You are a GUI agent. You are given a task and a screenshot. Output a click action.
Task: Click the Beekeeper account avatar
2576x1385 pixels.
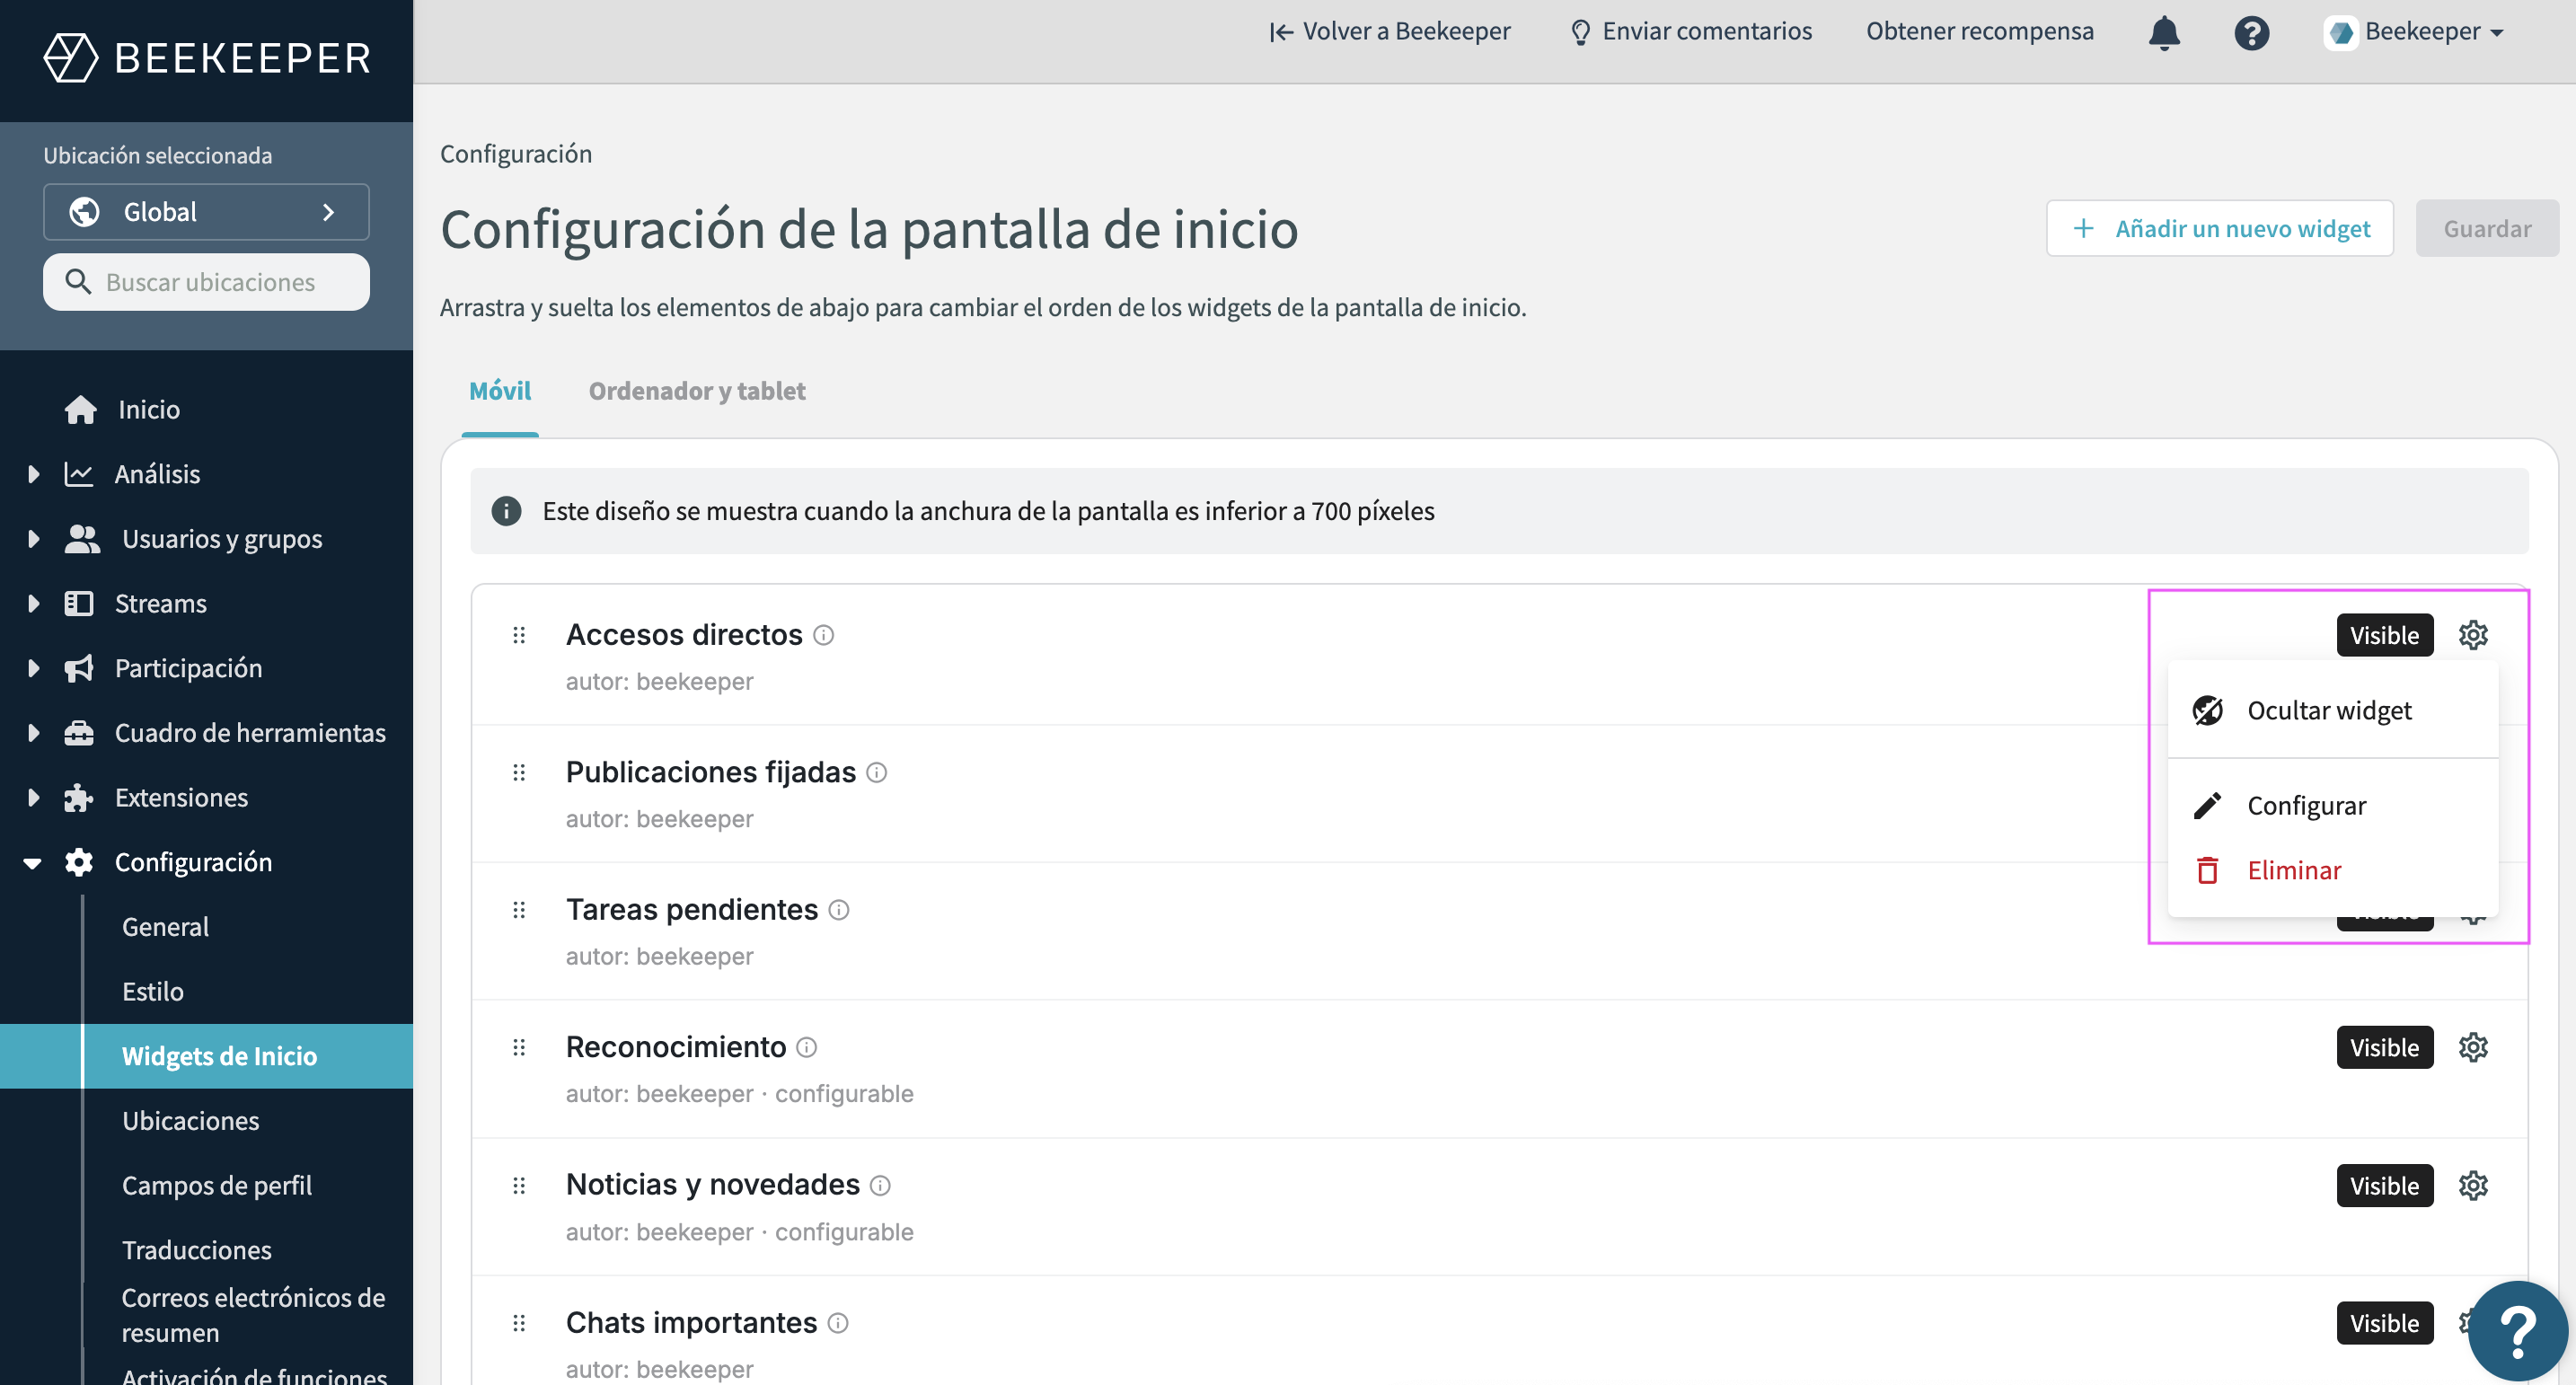2341,32
